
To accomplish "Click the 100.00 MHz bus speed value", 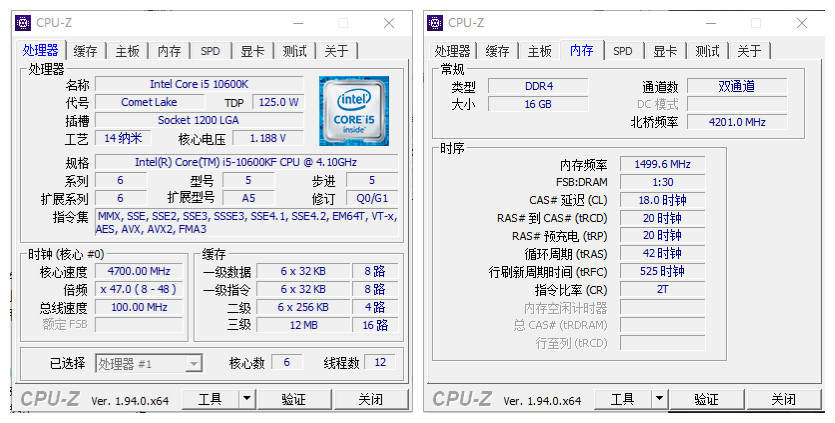I will coord(139,307).
